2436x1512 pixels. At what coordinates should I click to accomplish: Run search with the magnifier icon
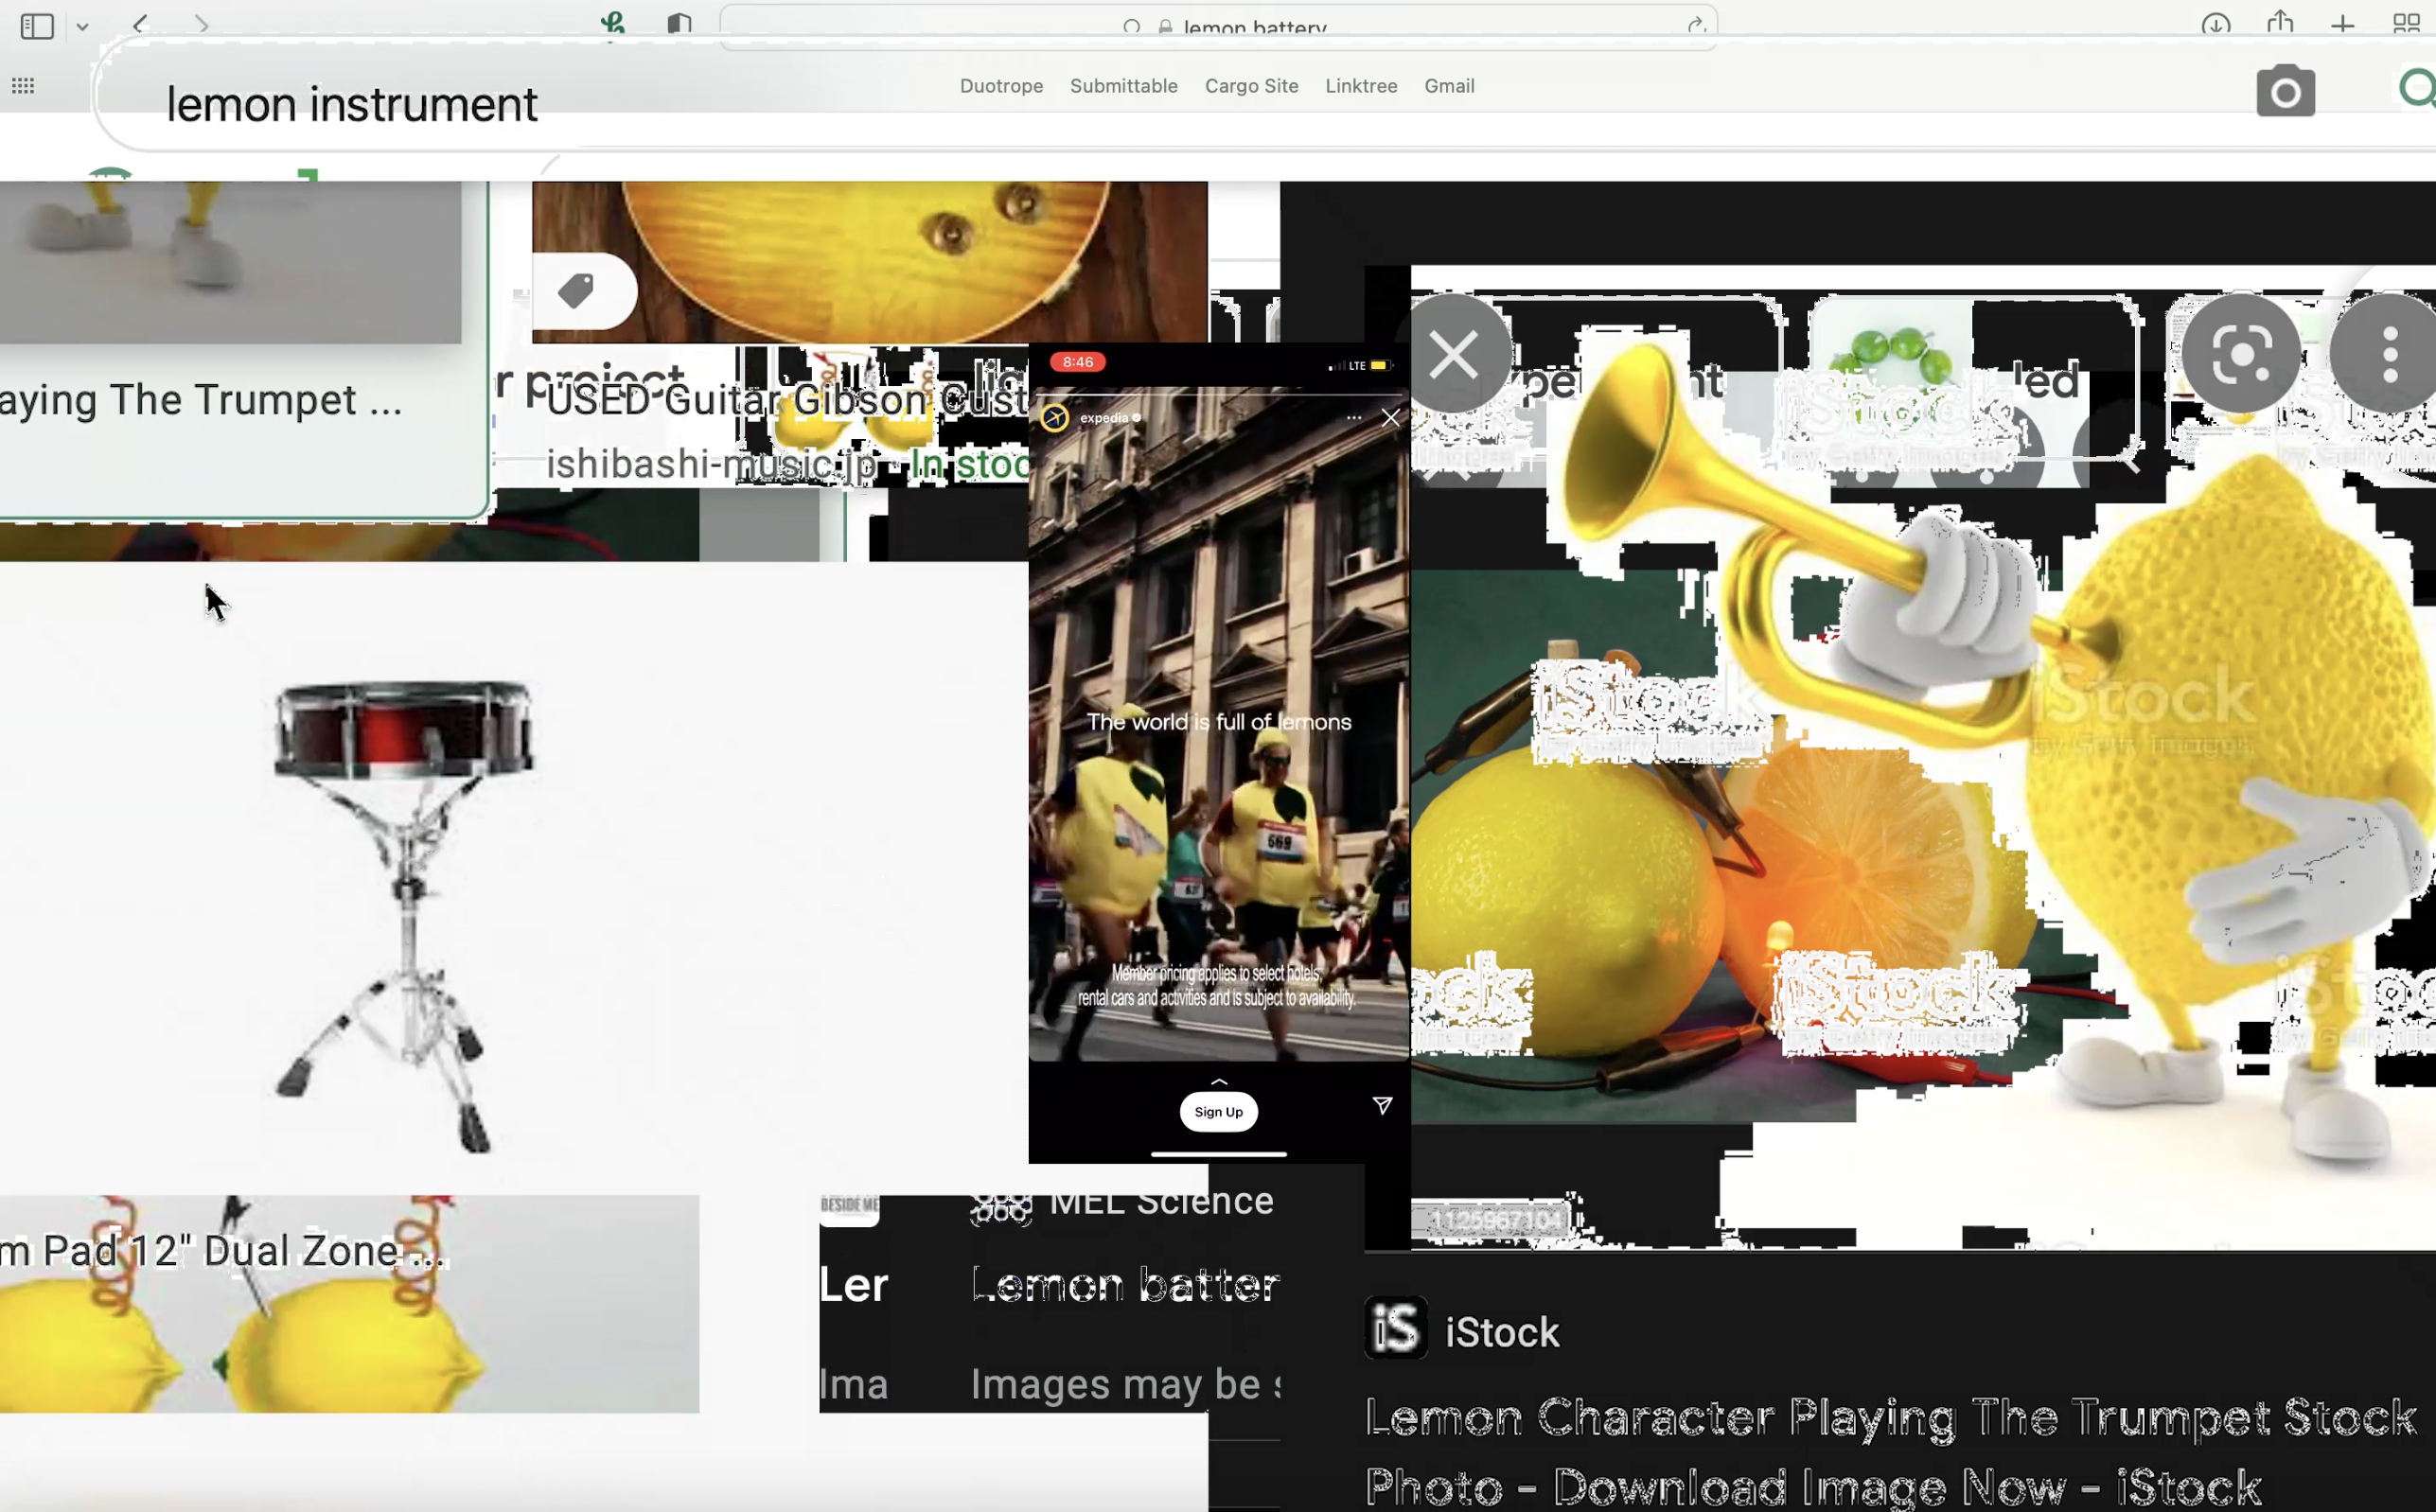point(2417,90)
